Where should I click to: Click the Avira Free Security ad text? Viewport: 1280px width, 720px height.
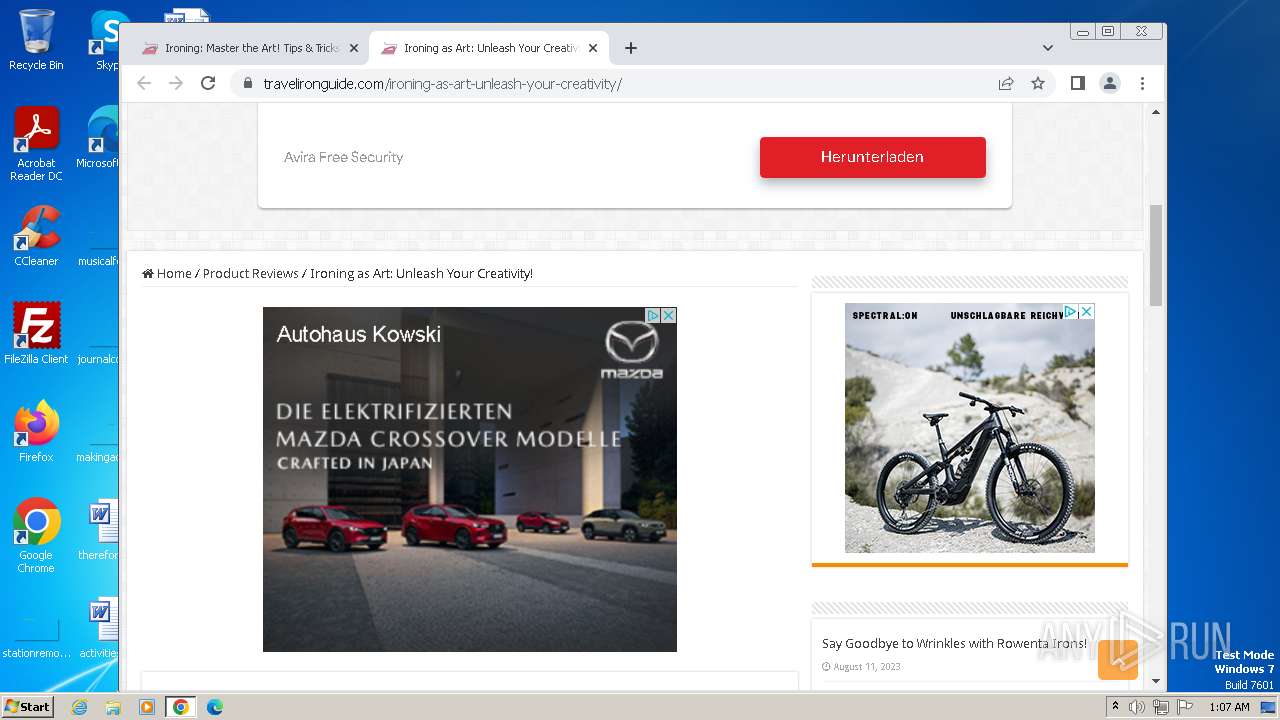(x=343, y=157)
